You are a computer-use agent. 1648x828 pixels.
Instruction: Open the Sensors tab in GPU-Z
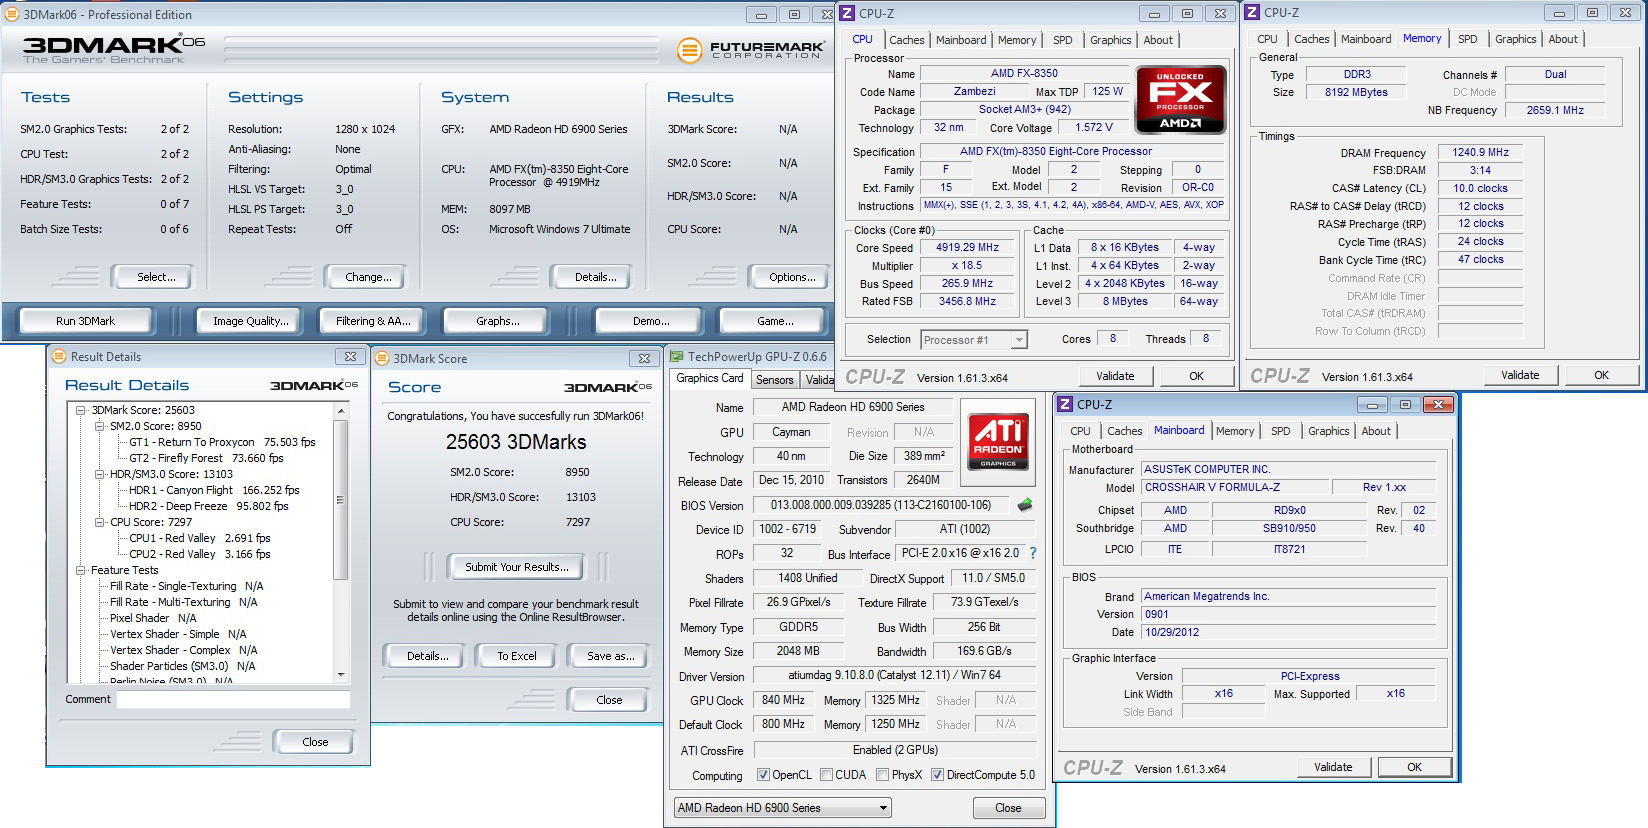coord(774,380)
